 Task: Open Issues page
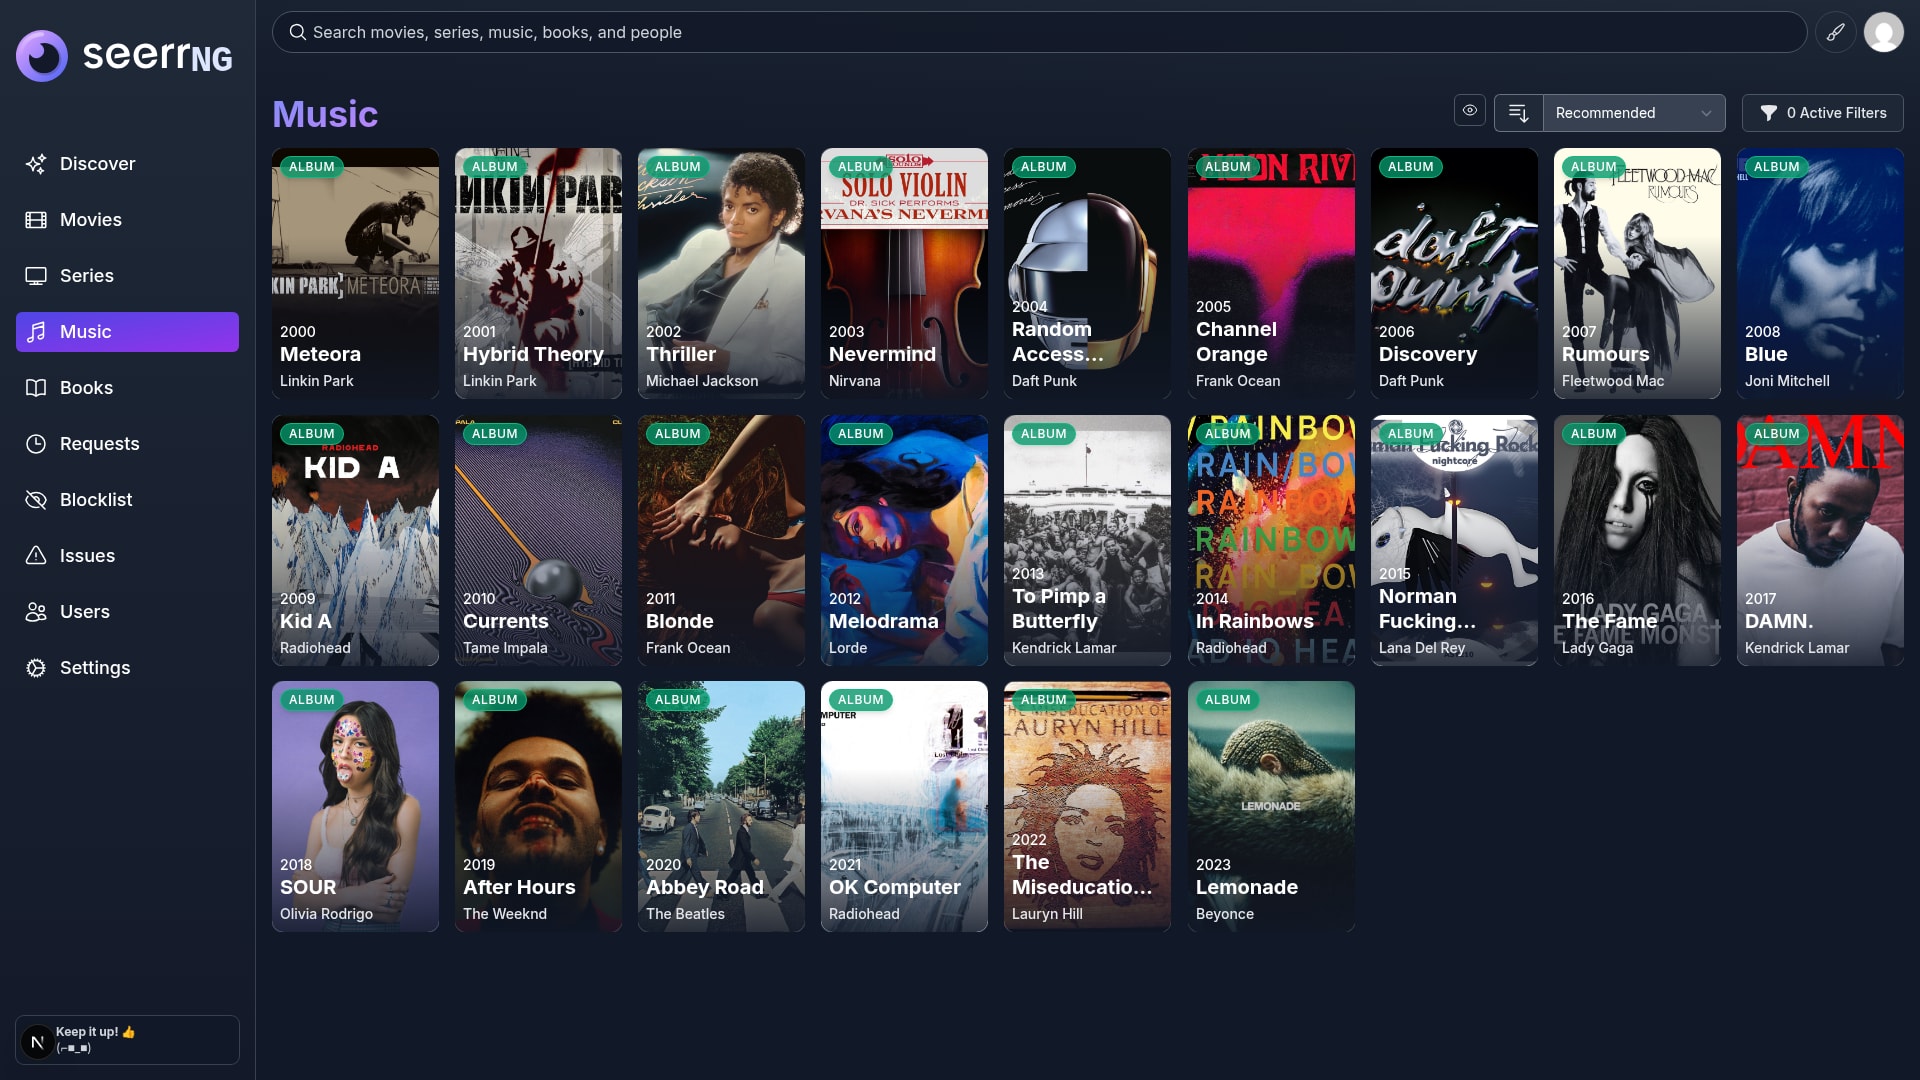[127, 556]
